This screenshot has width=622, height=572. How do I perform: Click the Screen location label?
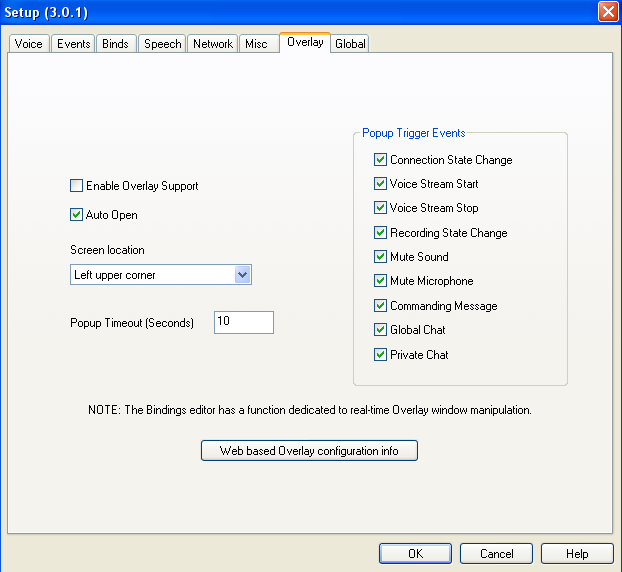coord(108,250)
